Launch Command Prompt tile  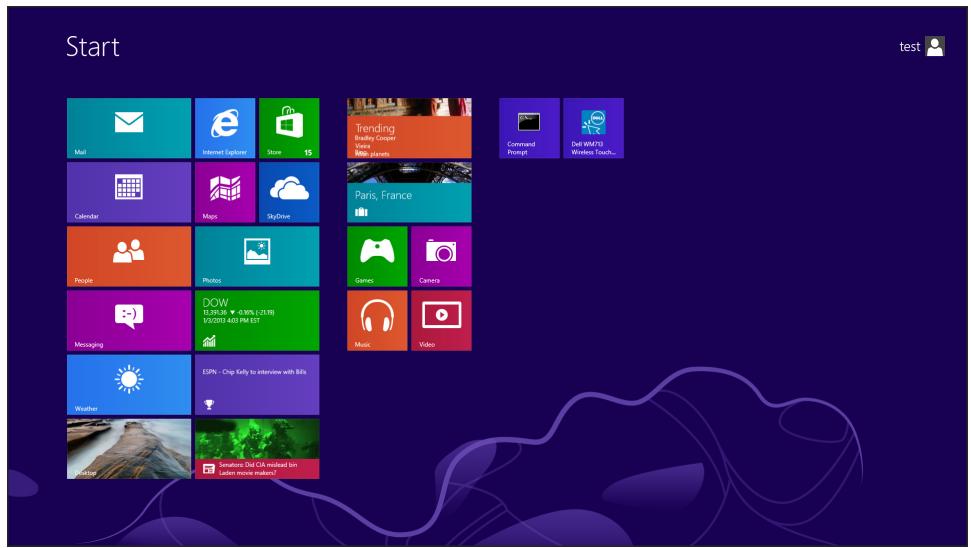click(529, 128)
